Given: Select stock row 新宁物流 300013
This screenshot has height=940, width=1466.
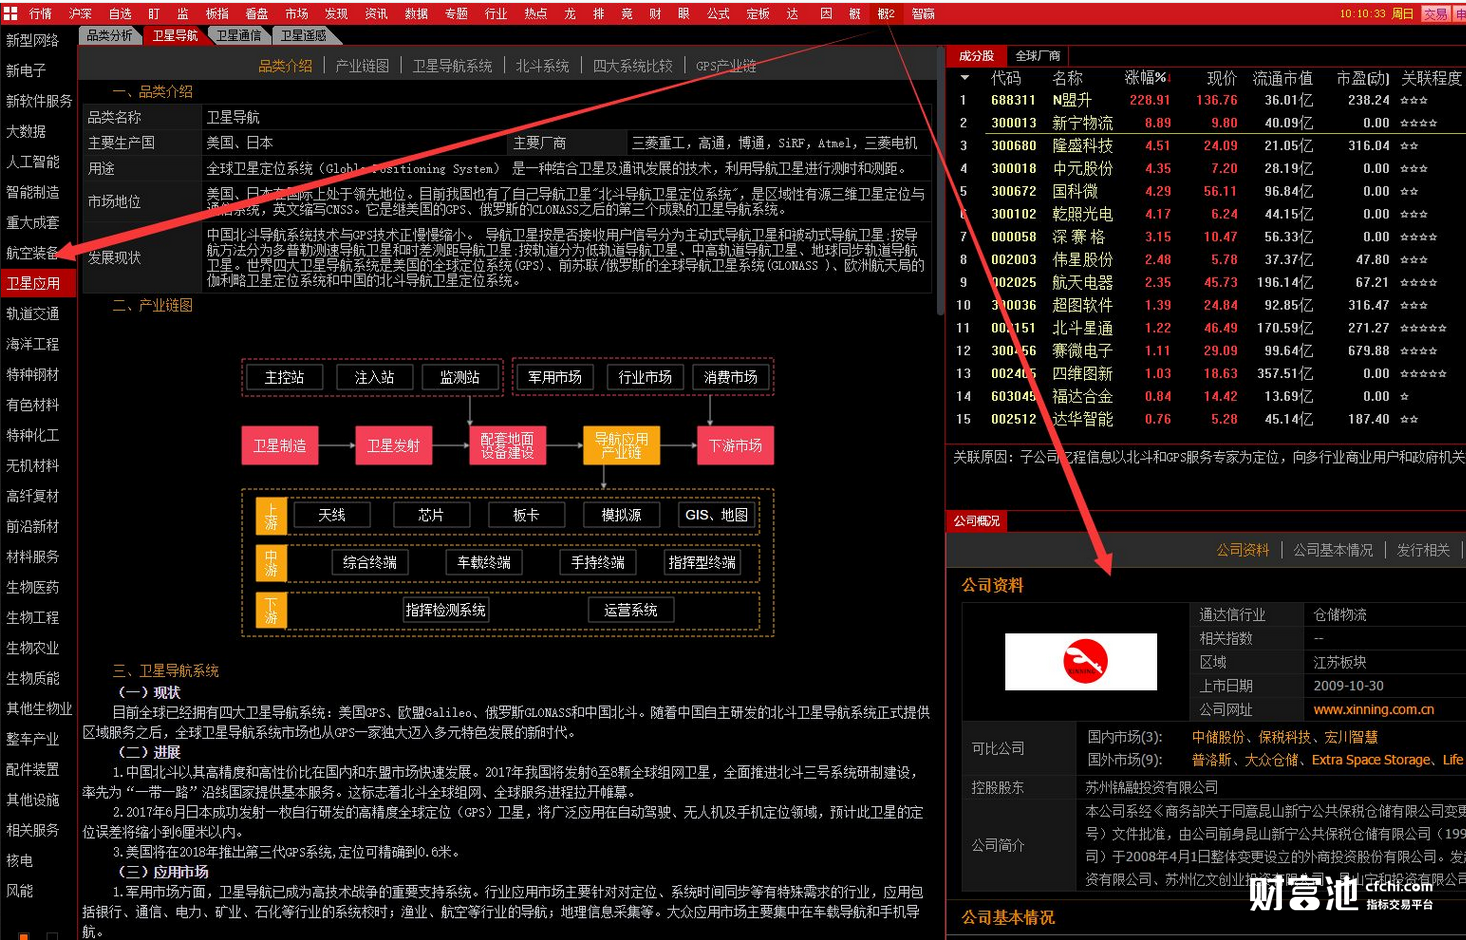Looking at the screenshot, I should coord(1206,123).
